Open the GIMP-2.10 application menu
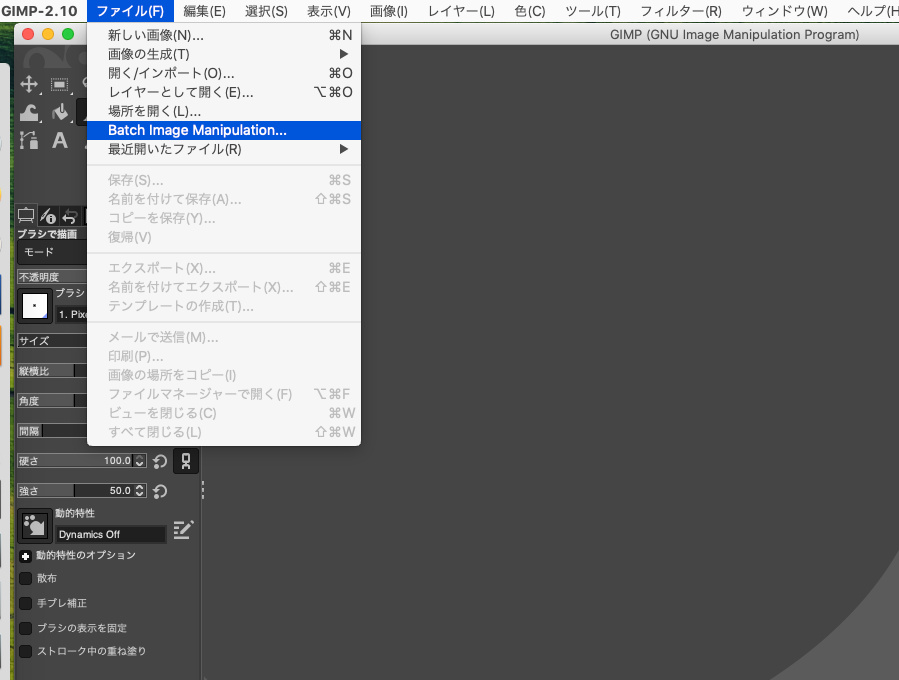 39,11
